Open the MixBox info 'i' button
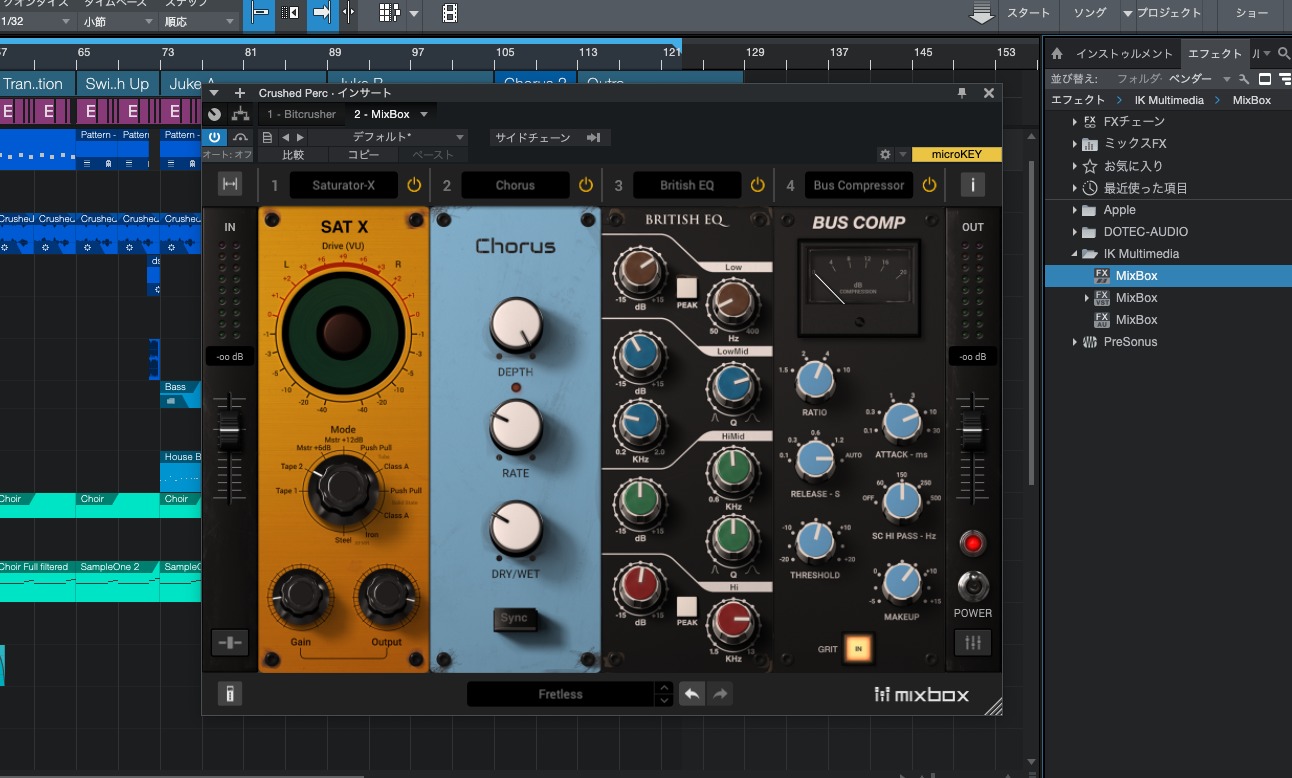This screenshot has height=778, width=1292. [972, 184]
